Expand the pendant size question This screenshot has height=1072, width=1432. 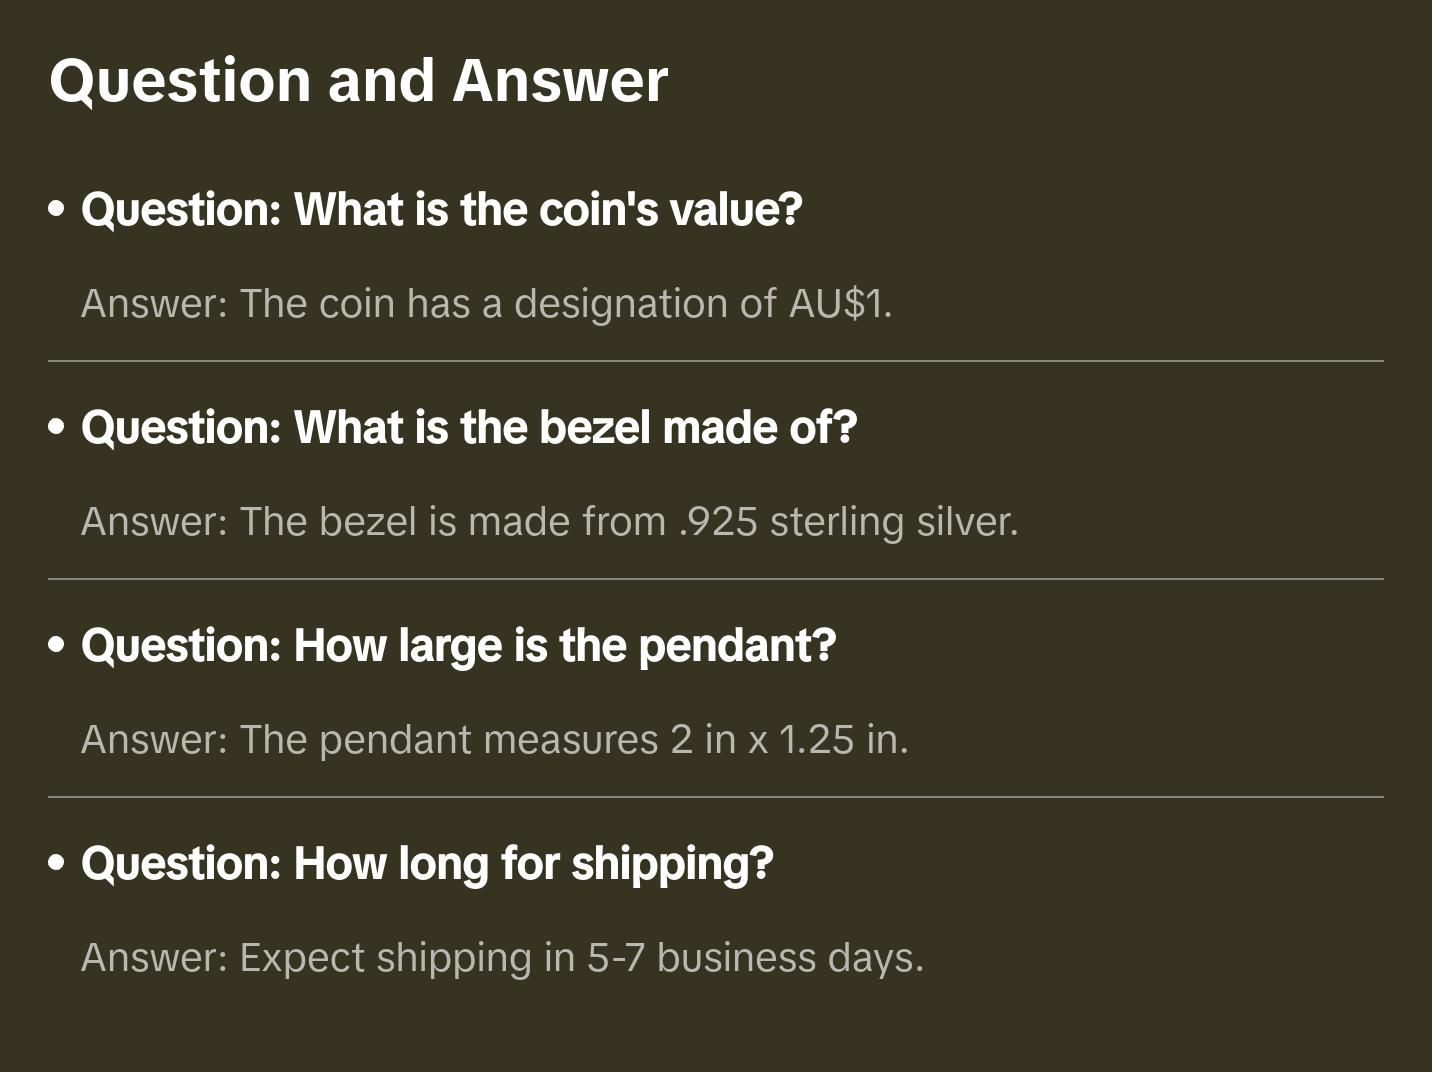point(458,646)
